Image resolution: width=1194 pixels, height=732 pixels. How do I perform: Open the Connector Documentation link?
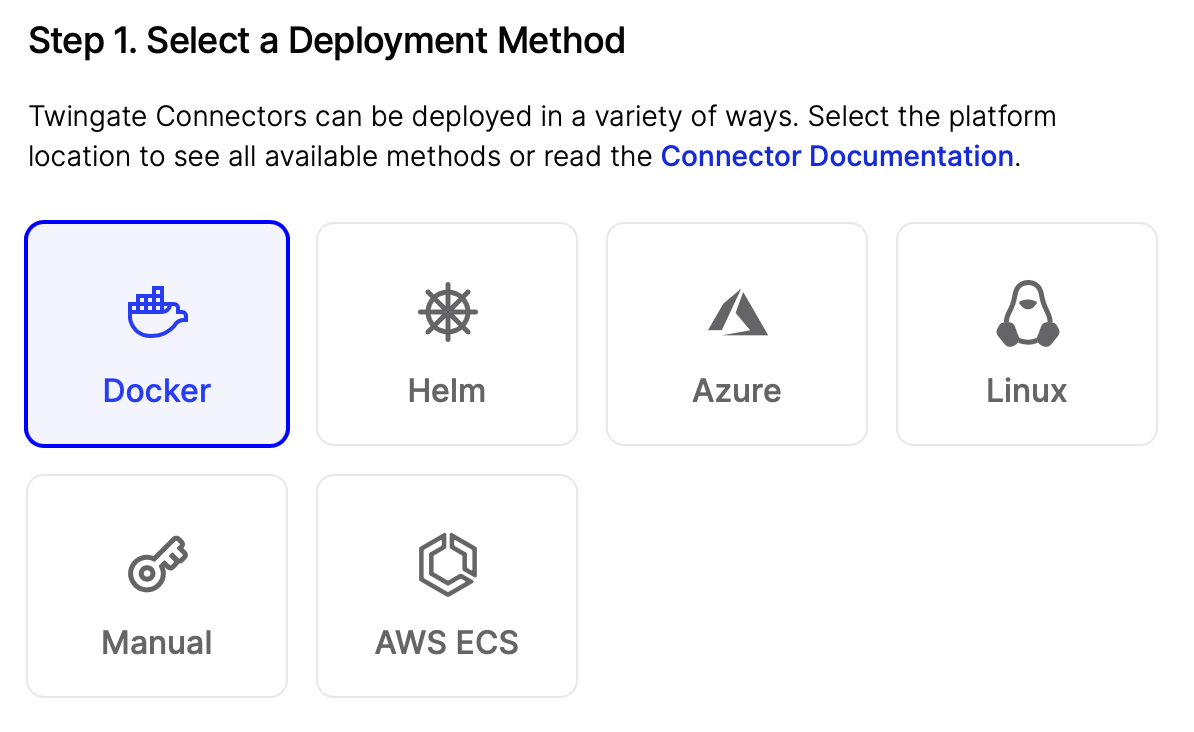[837, 156]
